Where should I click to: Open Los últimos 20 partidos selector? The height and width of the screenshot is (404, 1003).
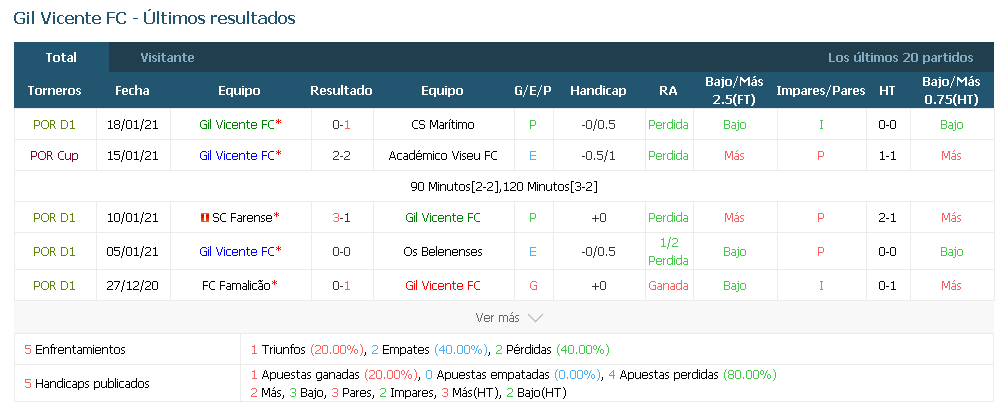(x=901, y=58)
